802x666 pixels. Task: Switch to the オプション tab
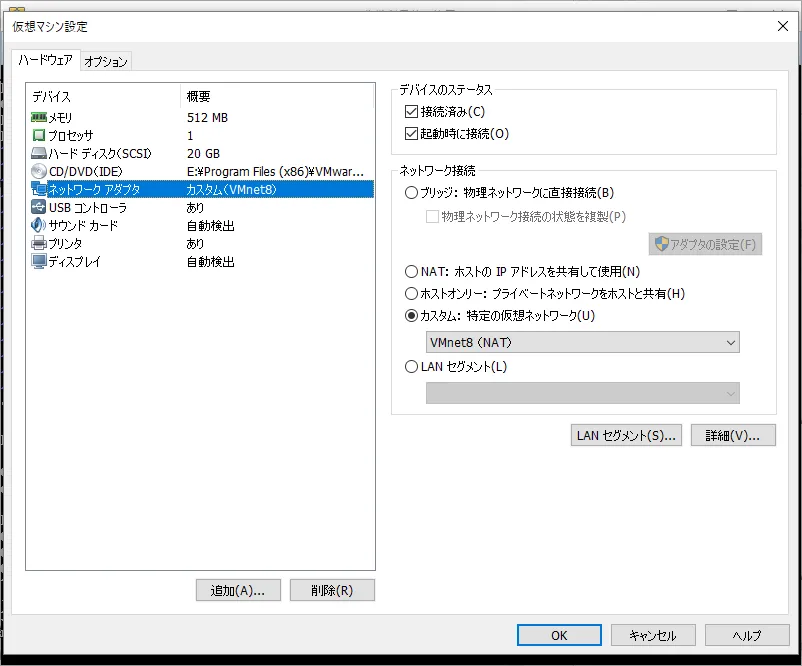(106, 62)
